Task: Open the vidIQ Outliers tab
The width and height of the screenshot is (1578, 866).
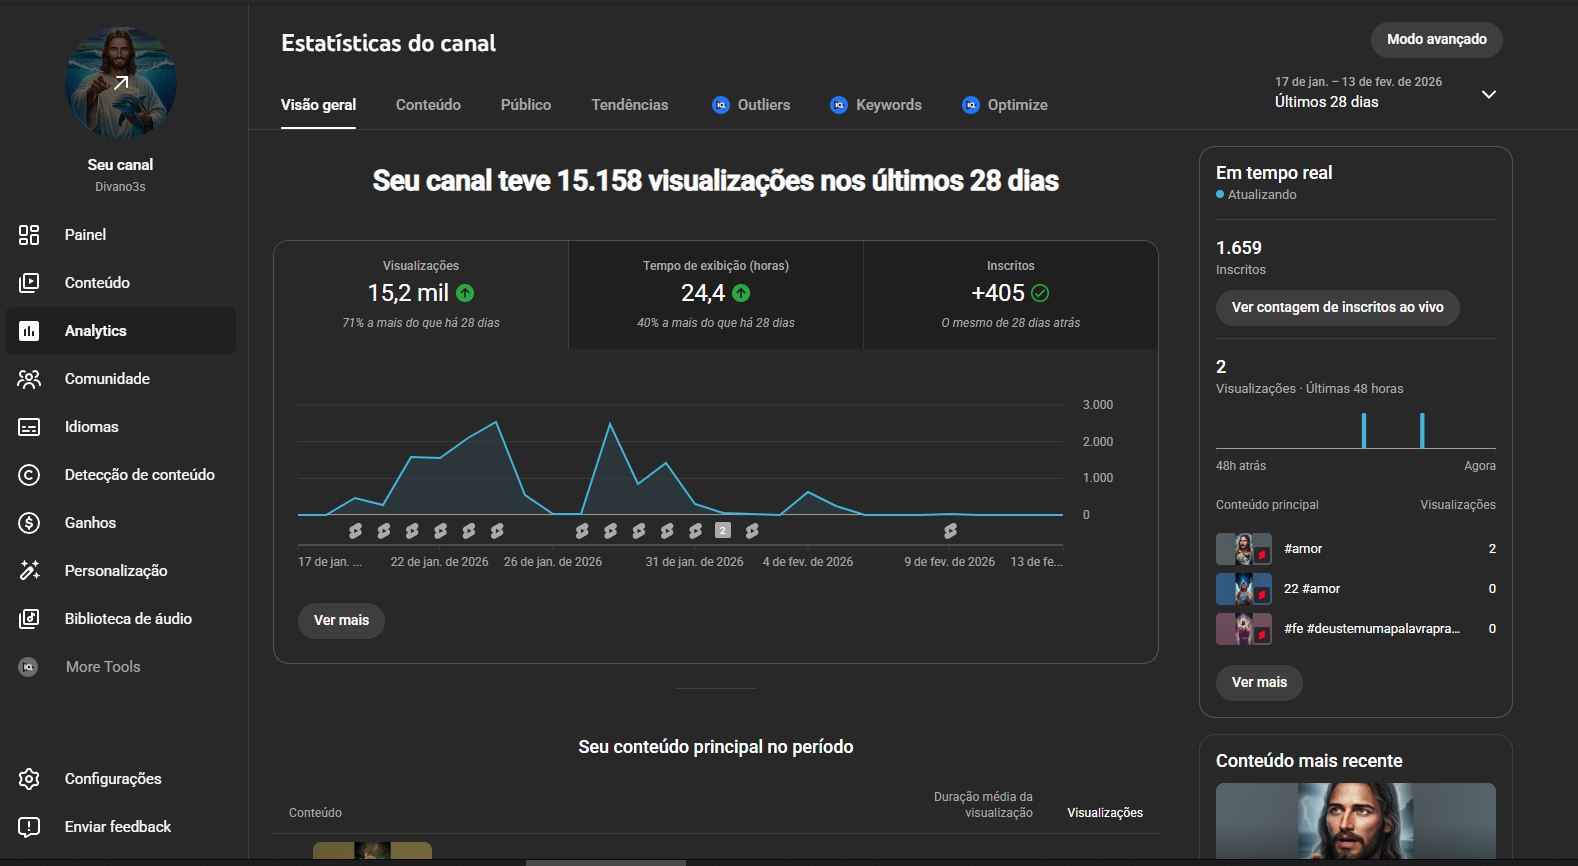Action: (751, 105)
